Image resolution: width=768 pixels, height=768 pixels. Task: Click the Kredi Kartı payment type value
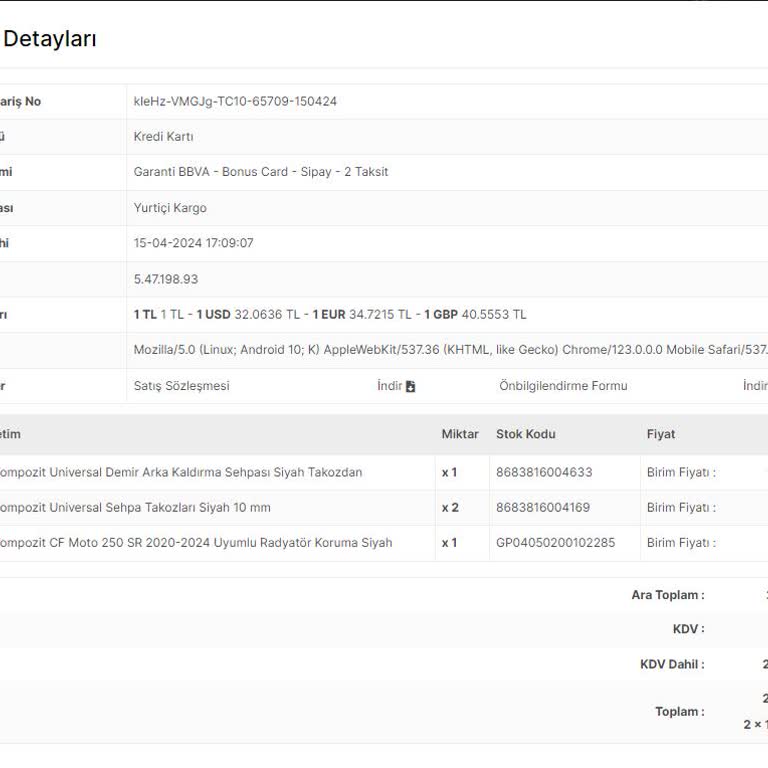click(x=163, y=136)
